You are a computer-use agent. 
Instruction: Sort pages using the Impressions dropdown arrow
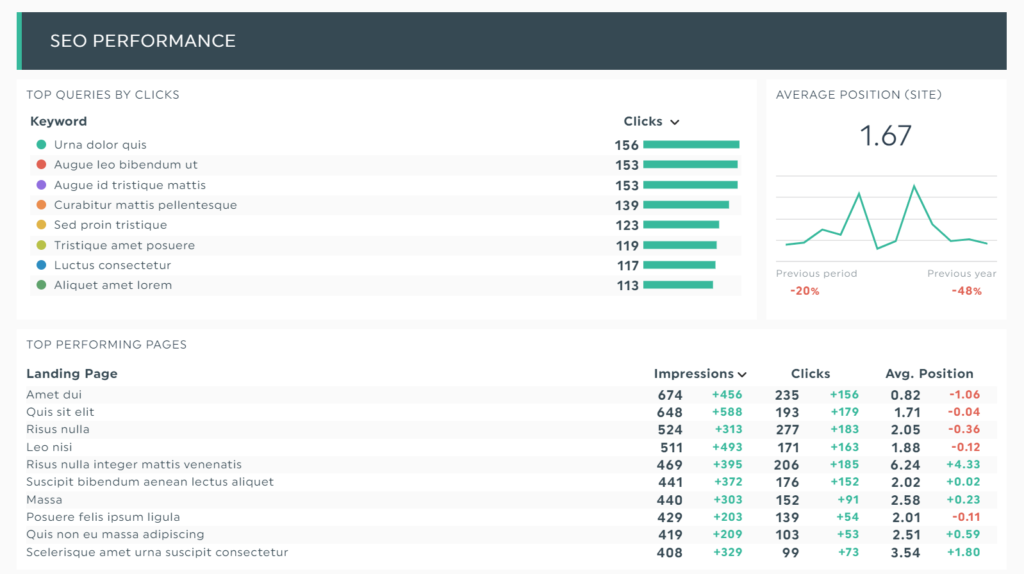pos(742,374)
